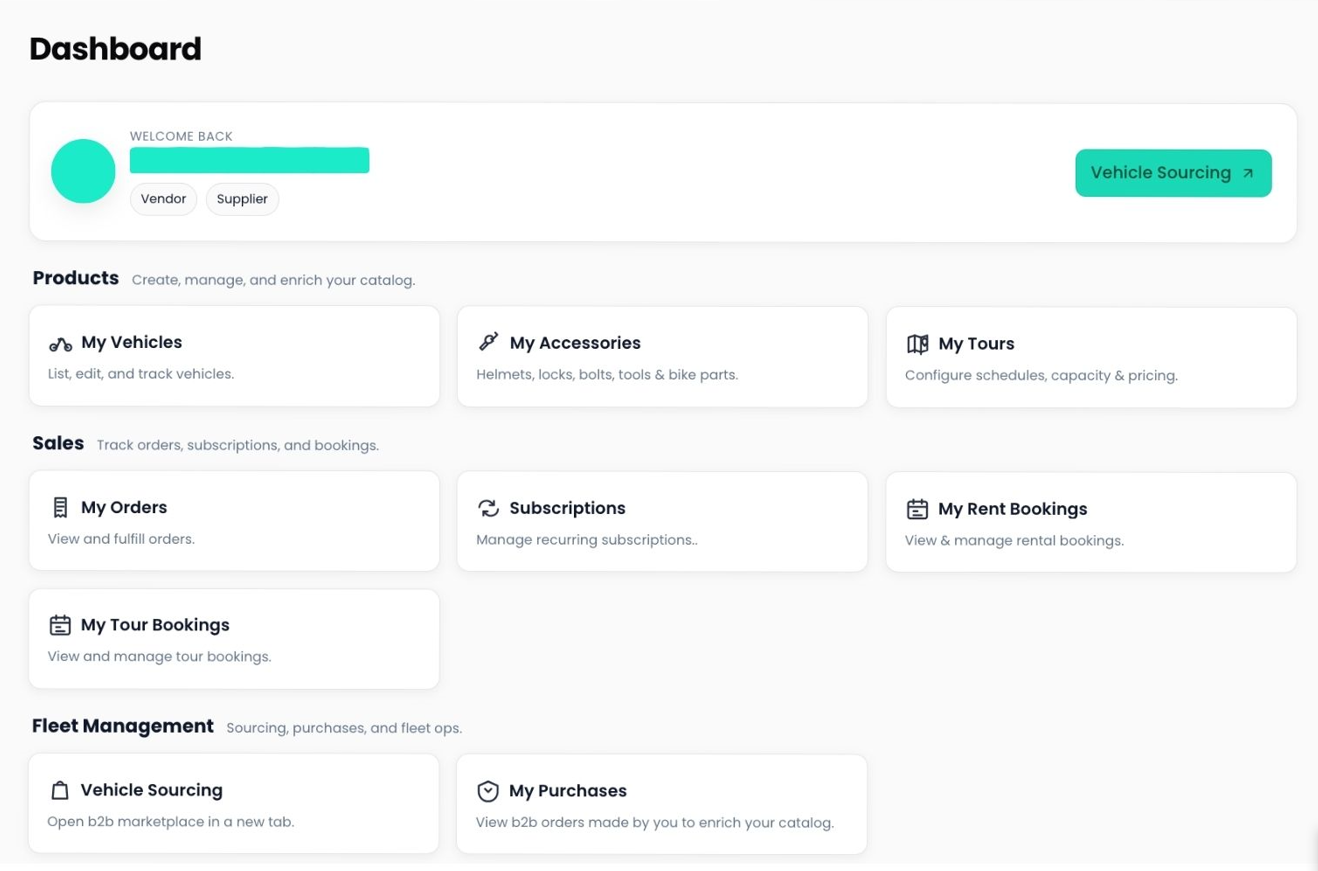Click the recurring arrows icon on Subscriptions card
This screenshot has width=1318, height=871.
(488, 508)
